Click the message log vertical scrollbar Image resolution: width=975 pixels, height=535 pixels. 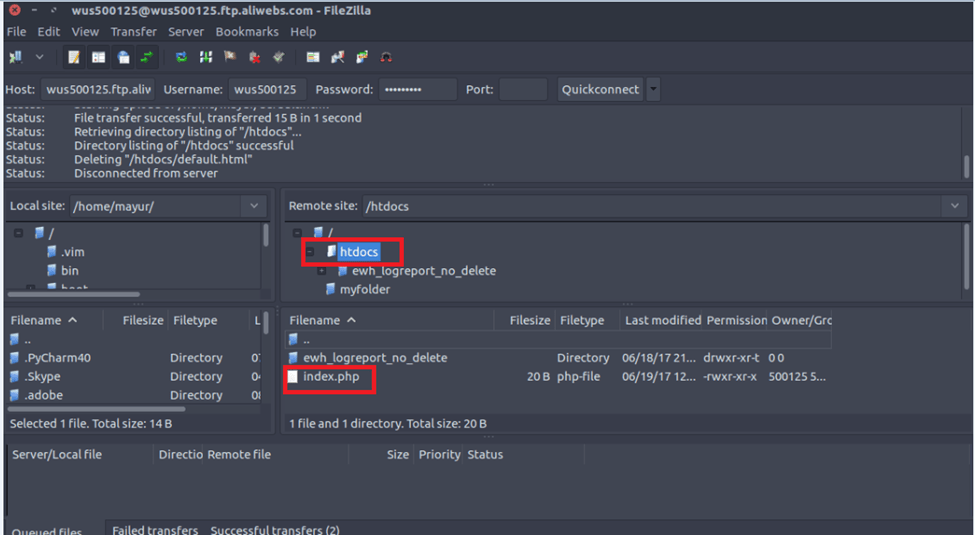[966, 166]
